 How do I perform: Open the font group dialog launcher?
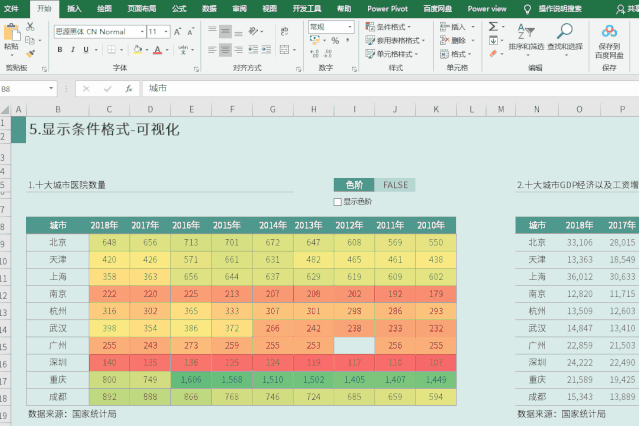tap(196, 69)
